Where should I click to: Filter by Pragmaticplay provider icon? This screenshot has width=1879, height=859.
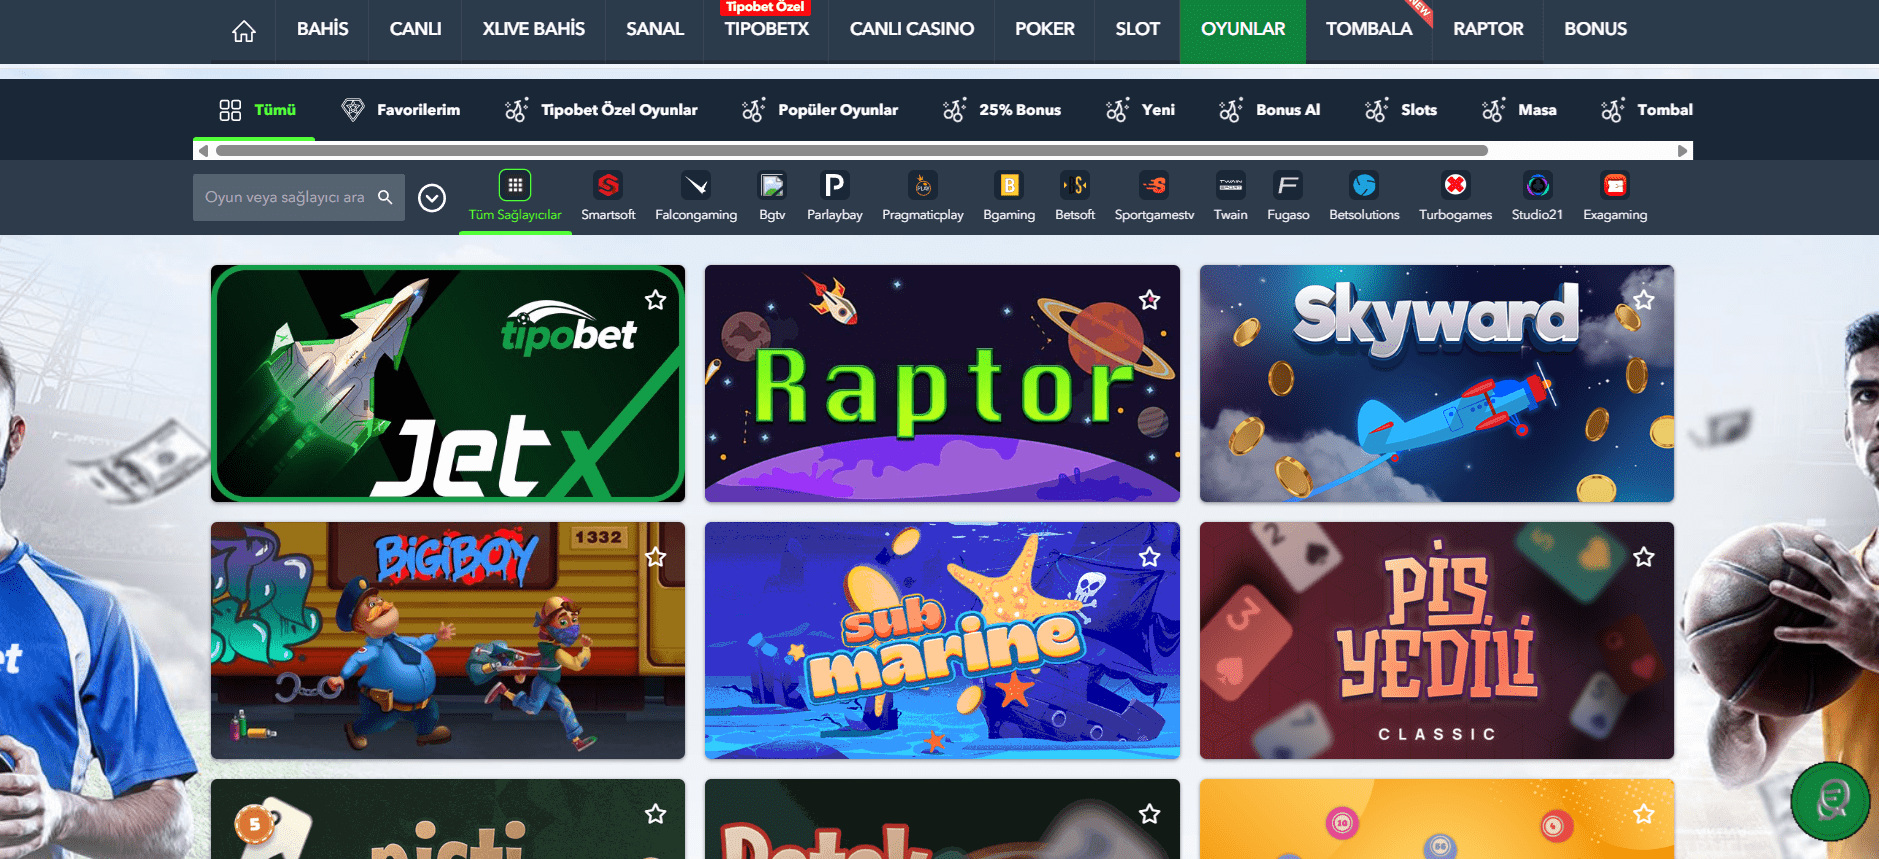(922, 186)
